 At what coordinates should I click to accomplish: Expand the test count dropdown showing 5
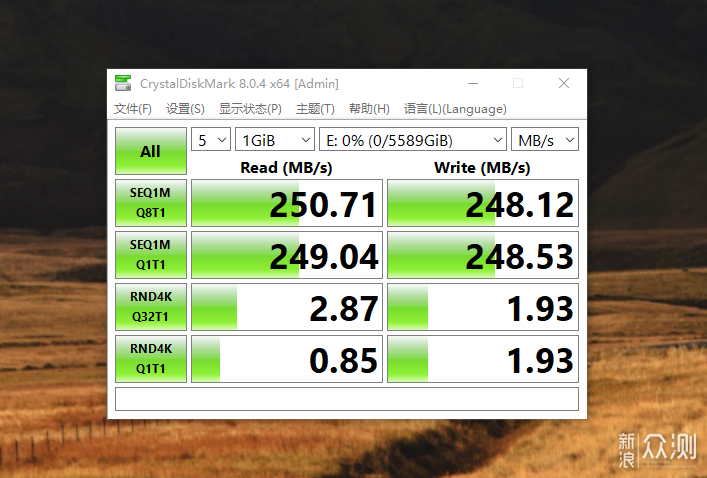click(x=211, y=139)
